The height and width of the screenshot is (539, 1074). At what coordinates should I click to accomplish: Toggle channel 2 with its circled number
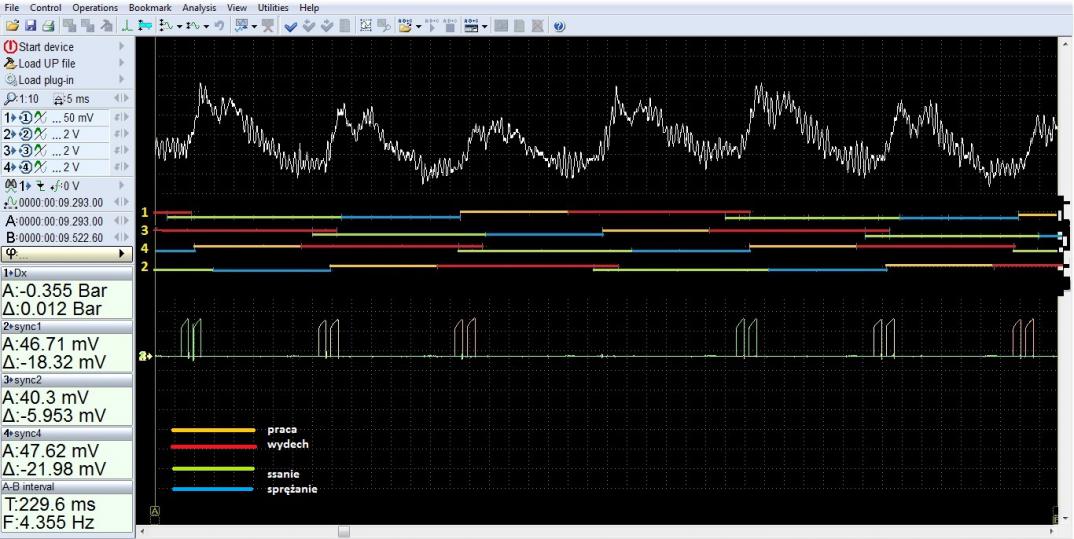tap(26, 134)
